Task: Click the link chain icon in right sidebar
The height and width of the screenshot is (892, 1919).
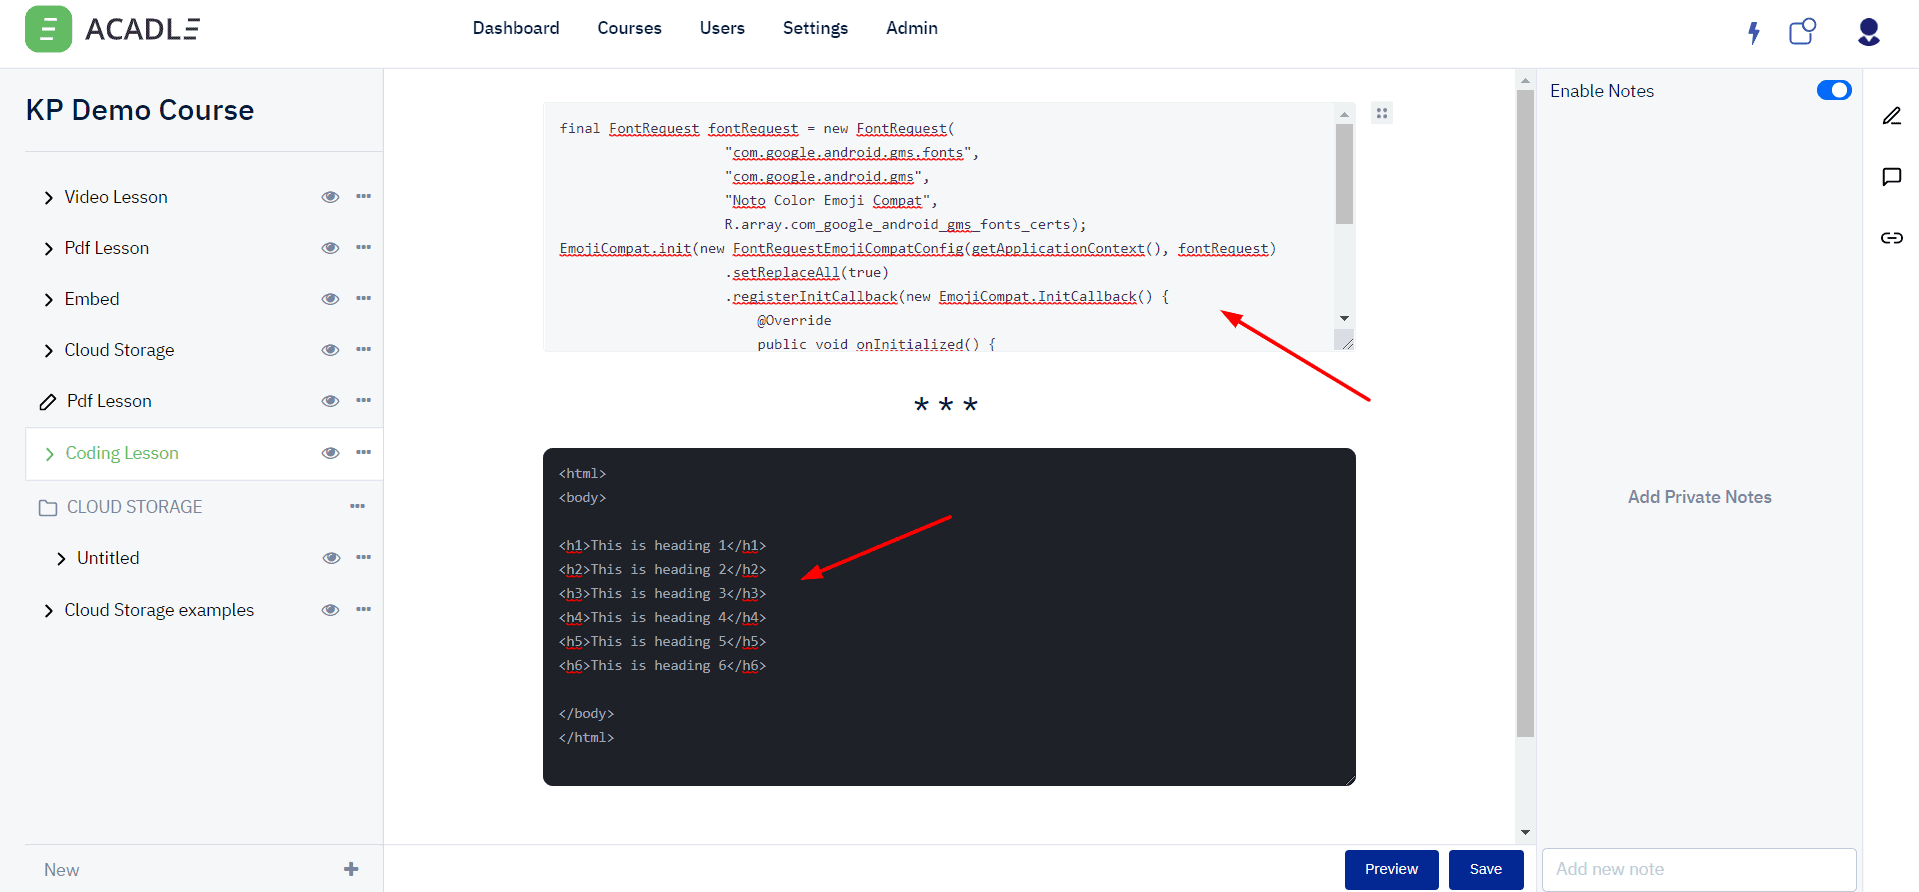Action: (1891, 238)
